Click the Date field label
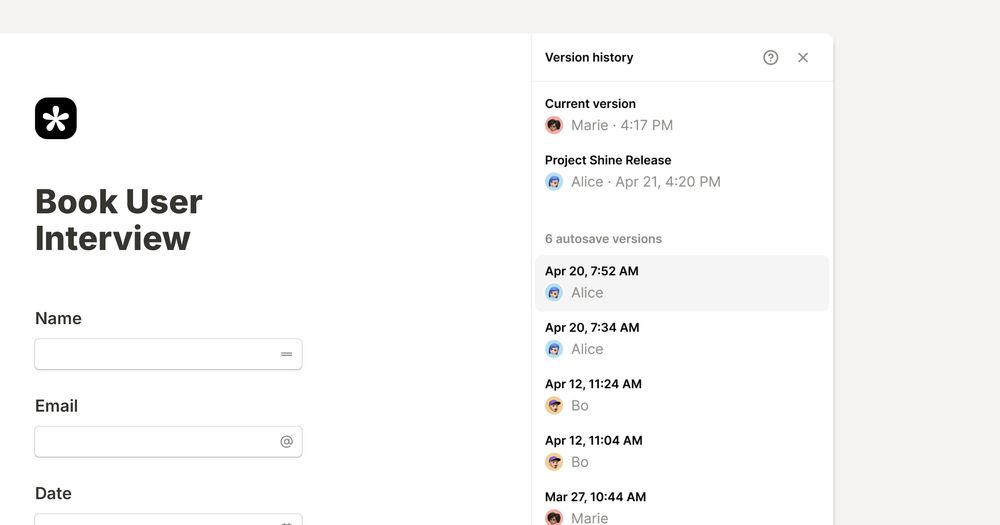 (x=53, y=493)
